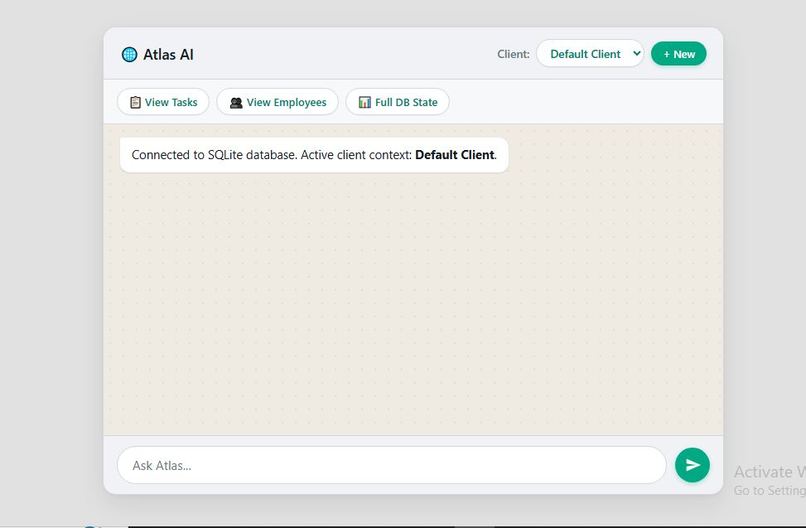806x528 pixels.
Task: Click the Client: label
Action: coord(513,54)
